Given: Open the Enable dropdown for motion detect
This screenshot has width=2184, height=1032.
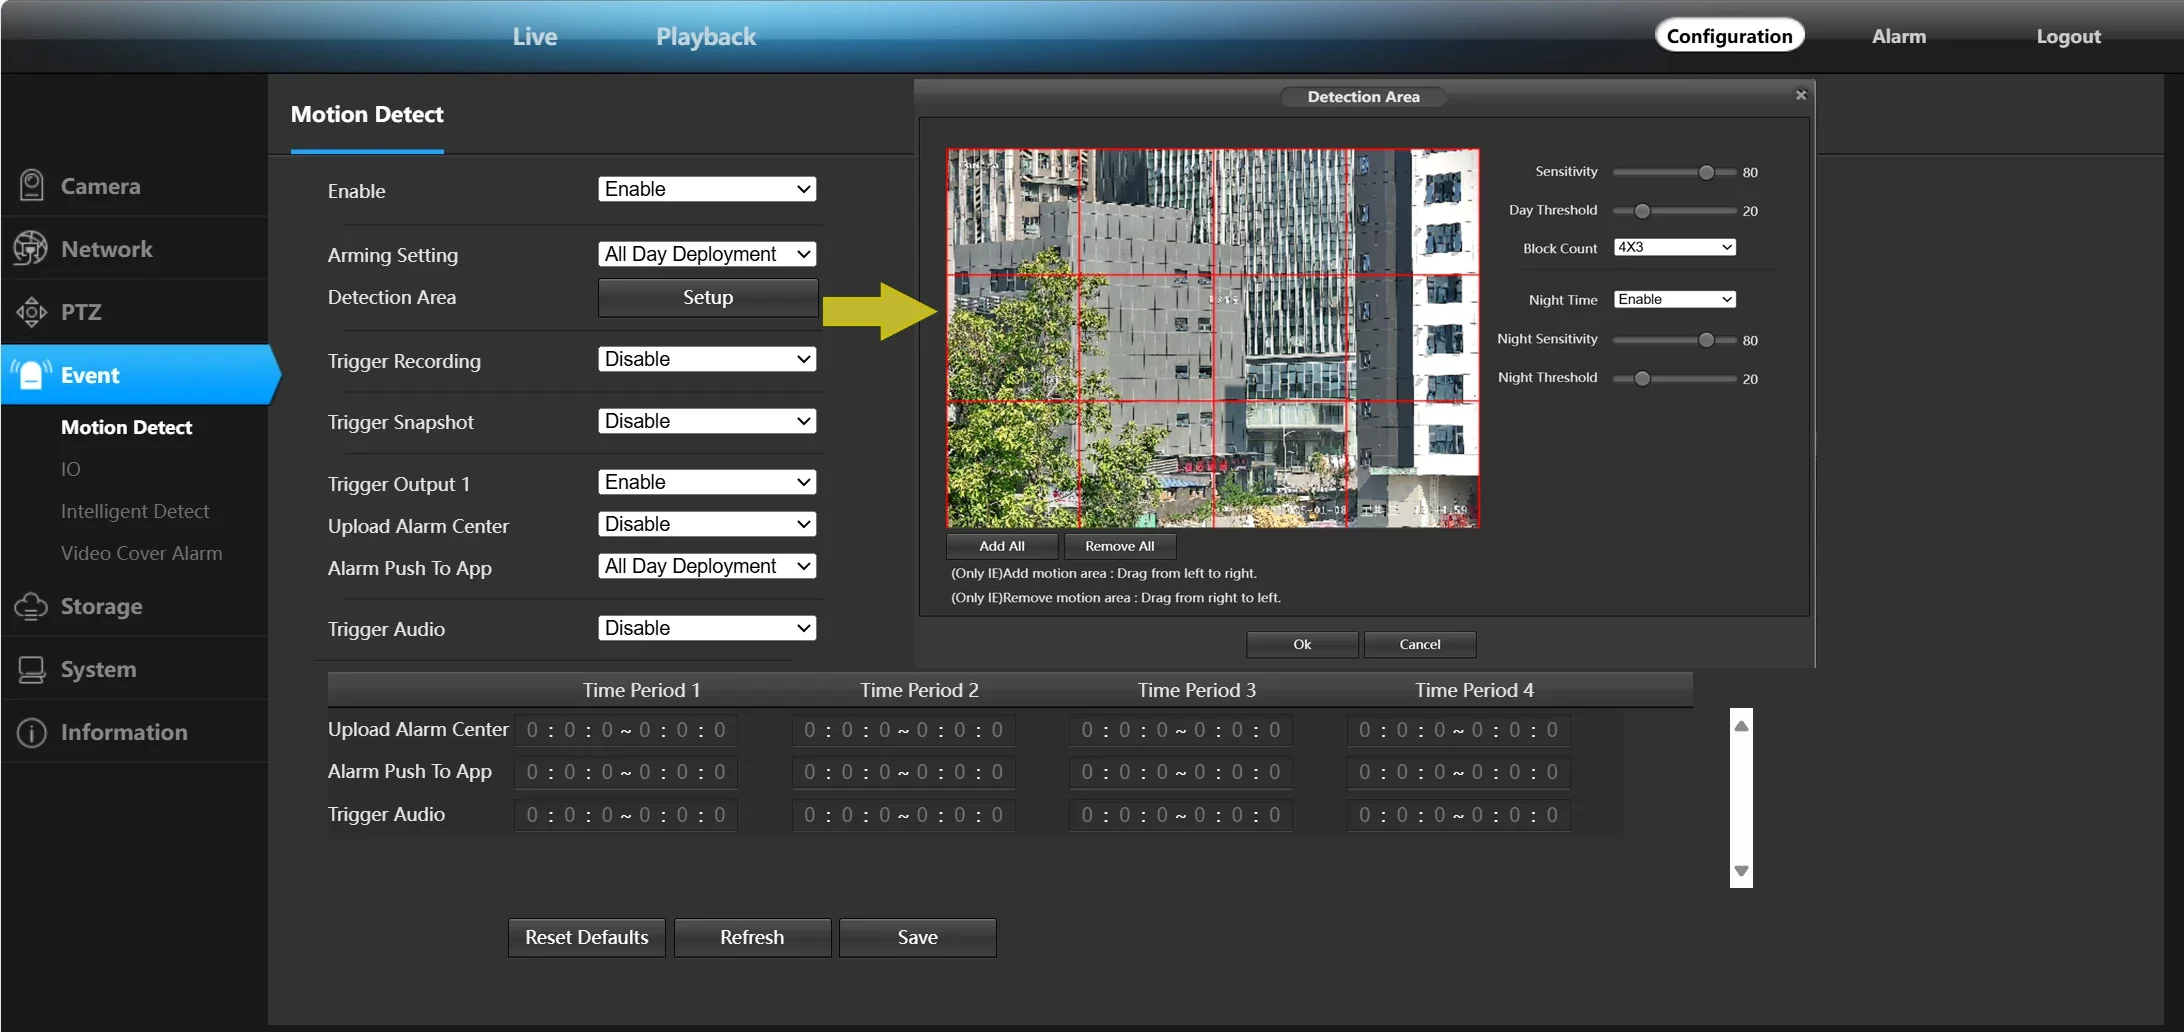Looking at the screenshot, I should (x=707, y=189).
